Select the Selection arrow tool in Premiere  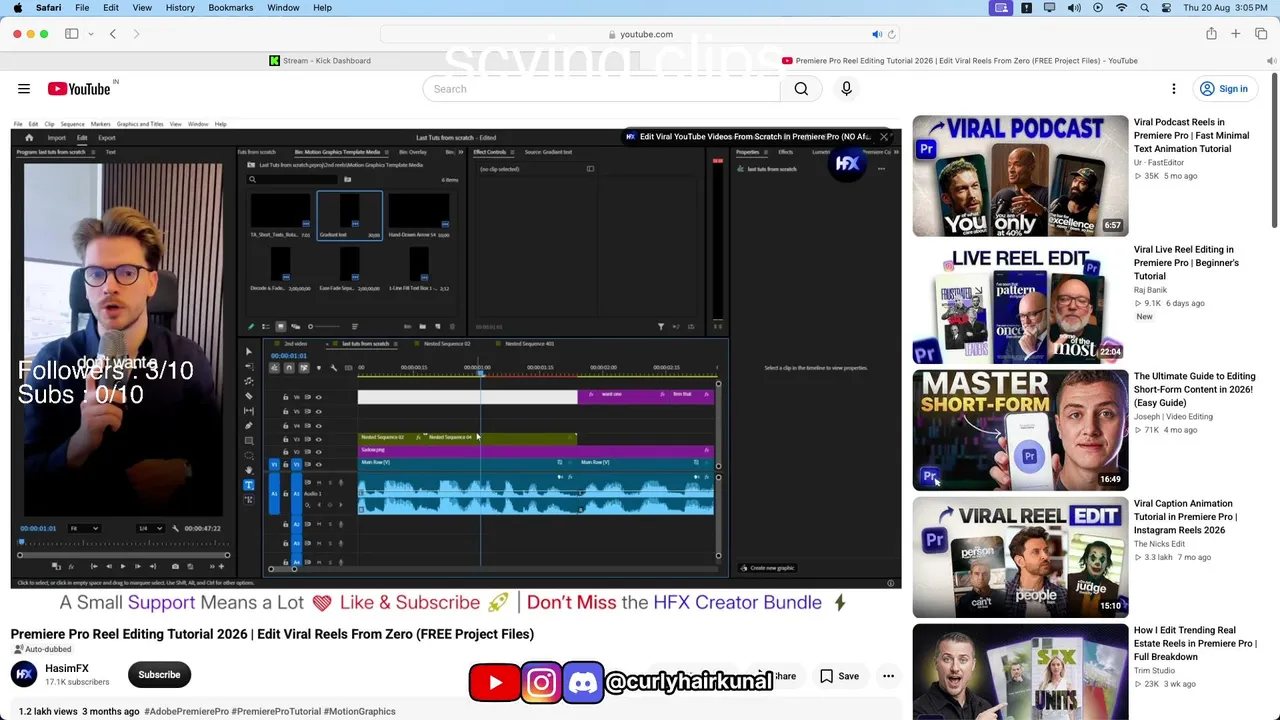click(x=249, y=352)
